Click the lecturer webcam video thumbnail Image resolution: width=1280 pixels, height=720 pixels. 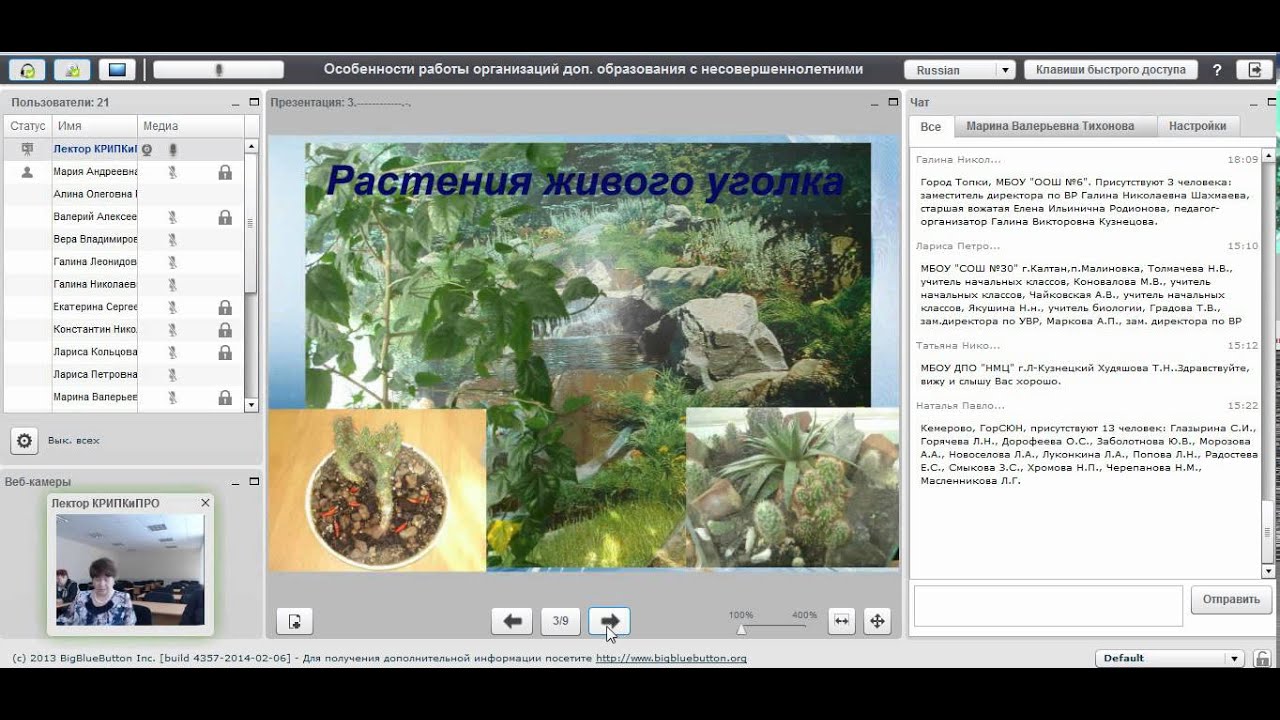(130, 570)
